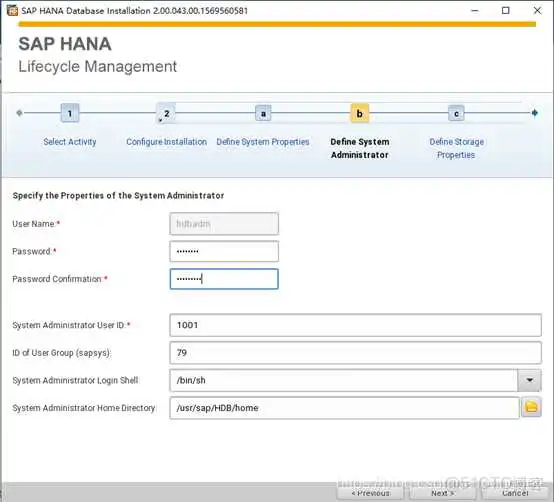
Task: Click the SAP HANA installer title icon
Action: pos(12,11)
